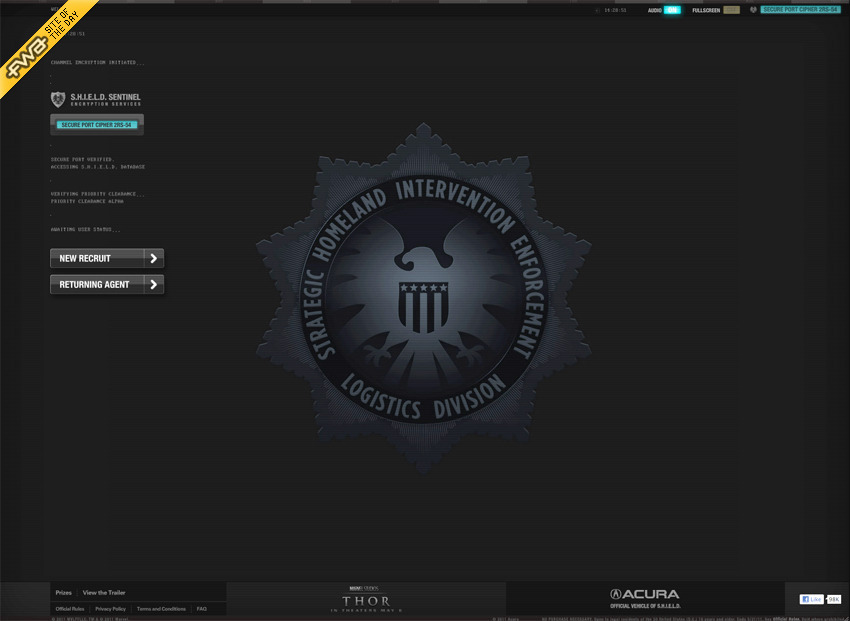Click the central S.H.I.E.L.D. eagle badge

coord(423,299)
